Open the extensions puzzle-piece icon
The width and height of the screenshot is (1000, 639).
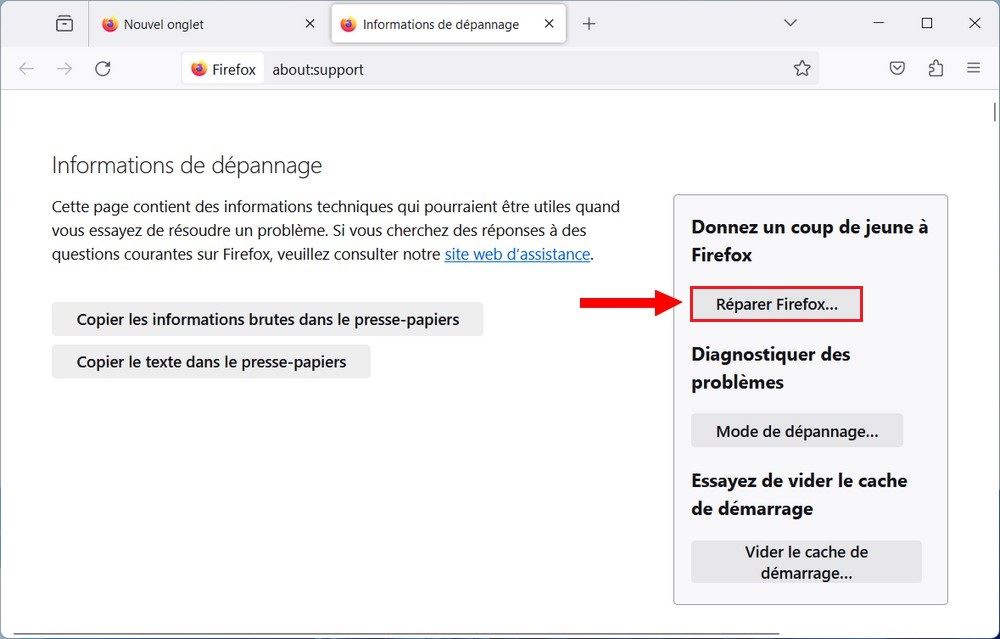[x=936, y=68]
